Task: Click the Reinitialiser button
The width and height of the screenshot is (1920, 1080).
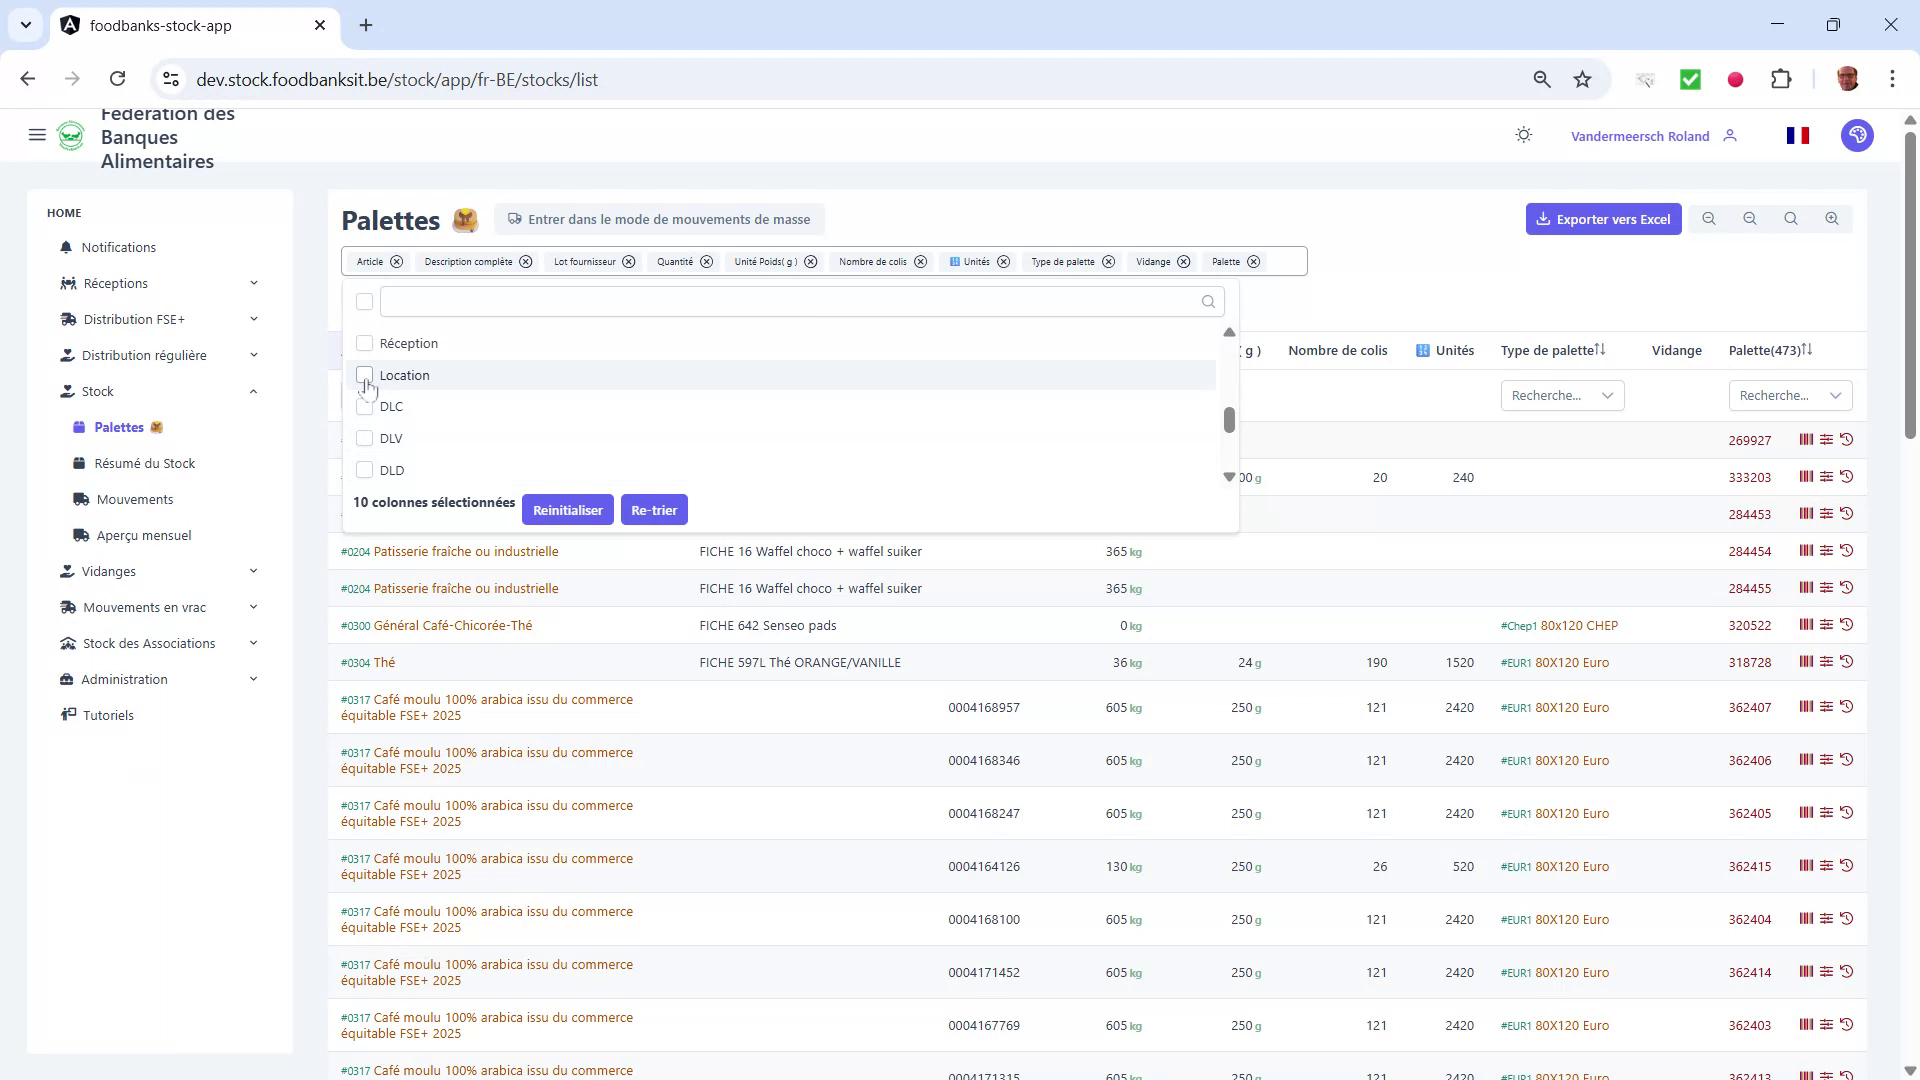Action: click(x=567, y=510)
